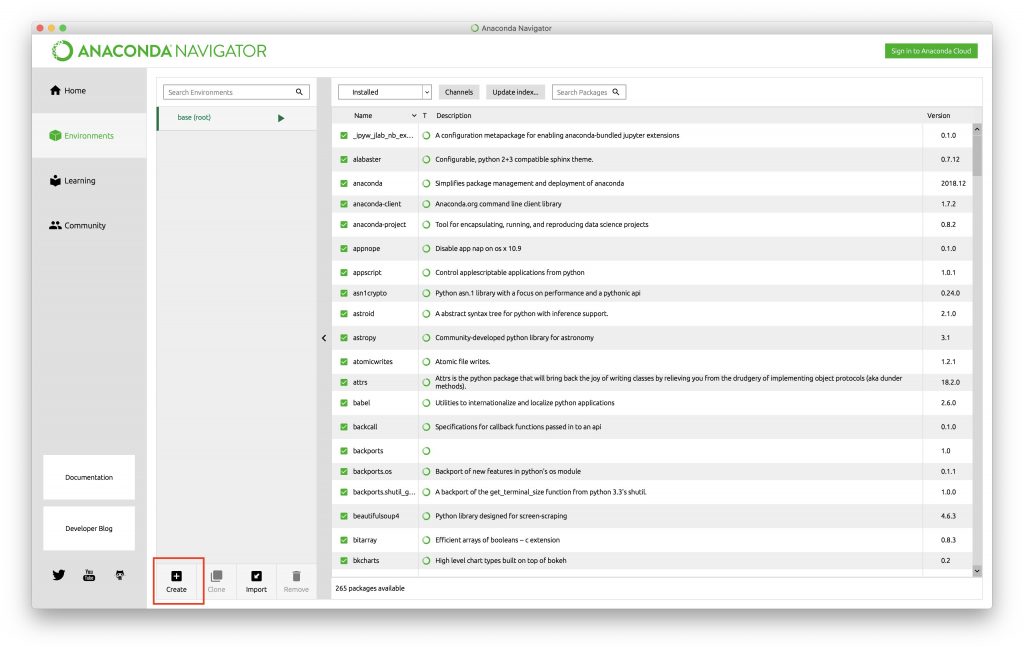The width and height of the screenshot is (1024, 651).
Task: Click the type circle icon for asn1crypto
Action: click(426, 293)
